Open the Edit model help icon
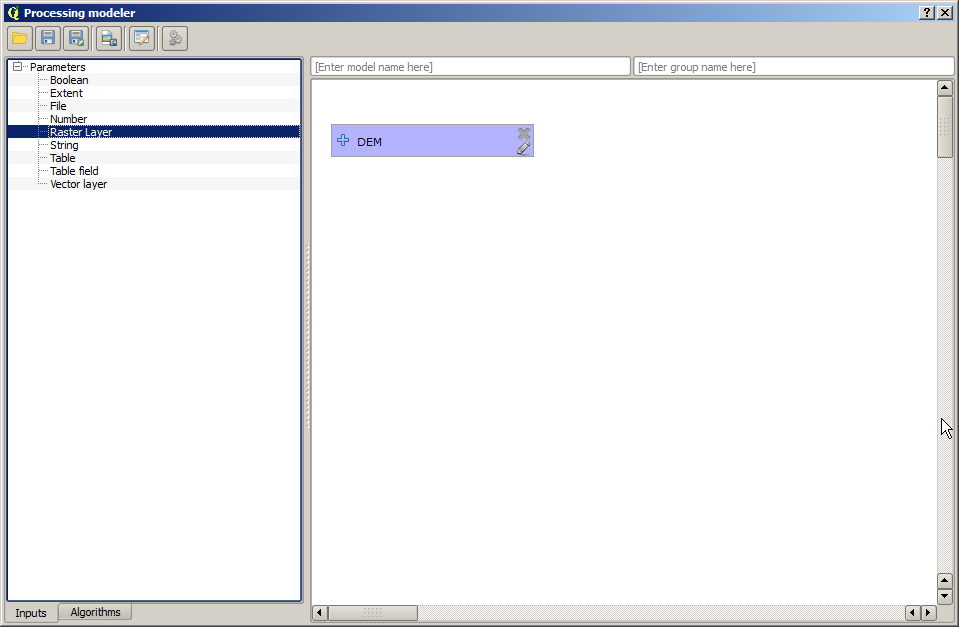Screen dimensions: 959x627 tap(141, 39)
